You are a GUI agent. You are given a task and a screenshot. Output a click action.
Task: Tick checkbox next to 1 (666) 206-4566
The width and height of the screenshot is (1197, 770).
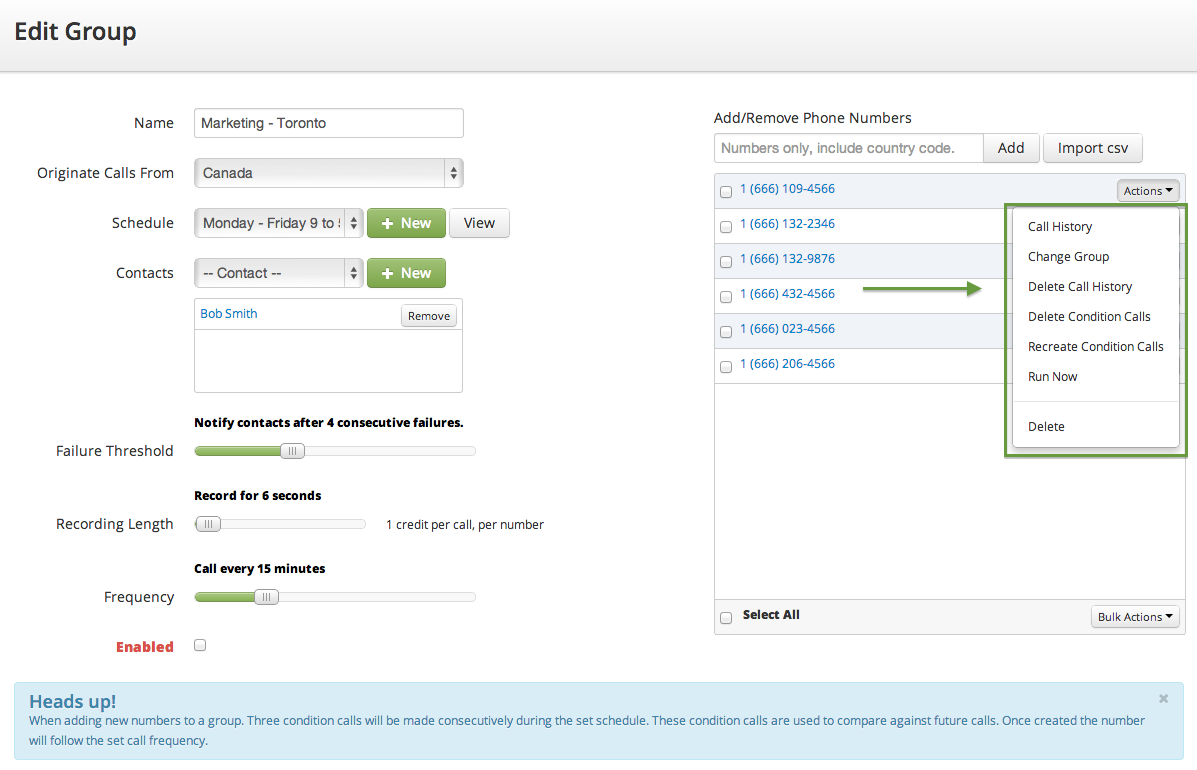pos(726,367)
